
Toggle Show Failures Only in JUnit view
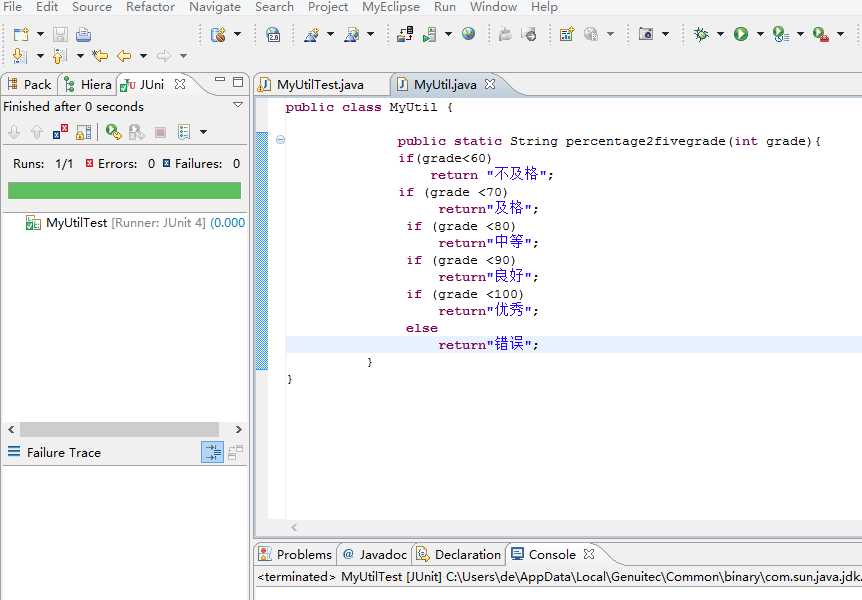60,132
